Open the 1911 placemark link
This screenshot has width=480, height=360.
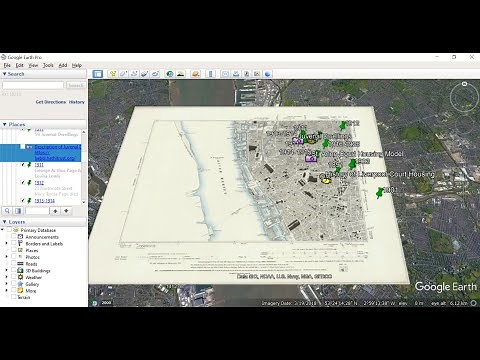point(39,165)
